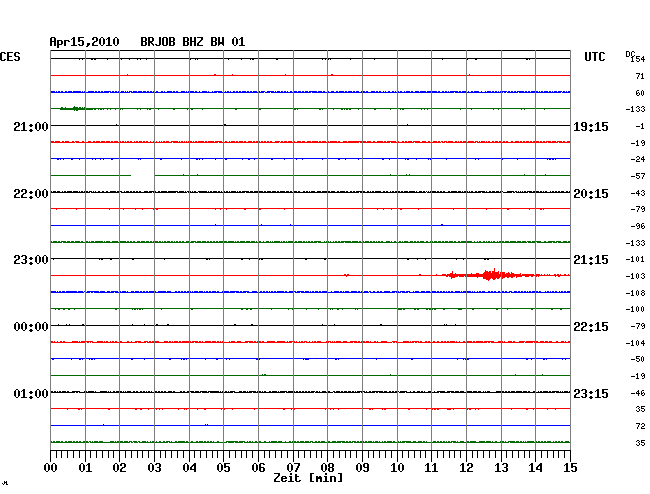Click the 01:00 local time label
Viewport: 650px width, 494px height.
(x=31, y=393)
